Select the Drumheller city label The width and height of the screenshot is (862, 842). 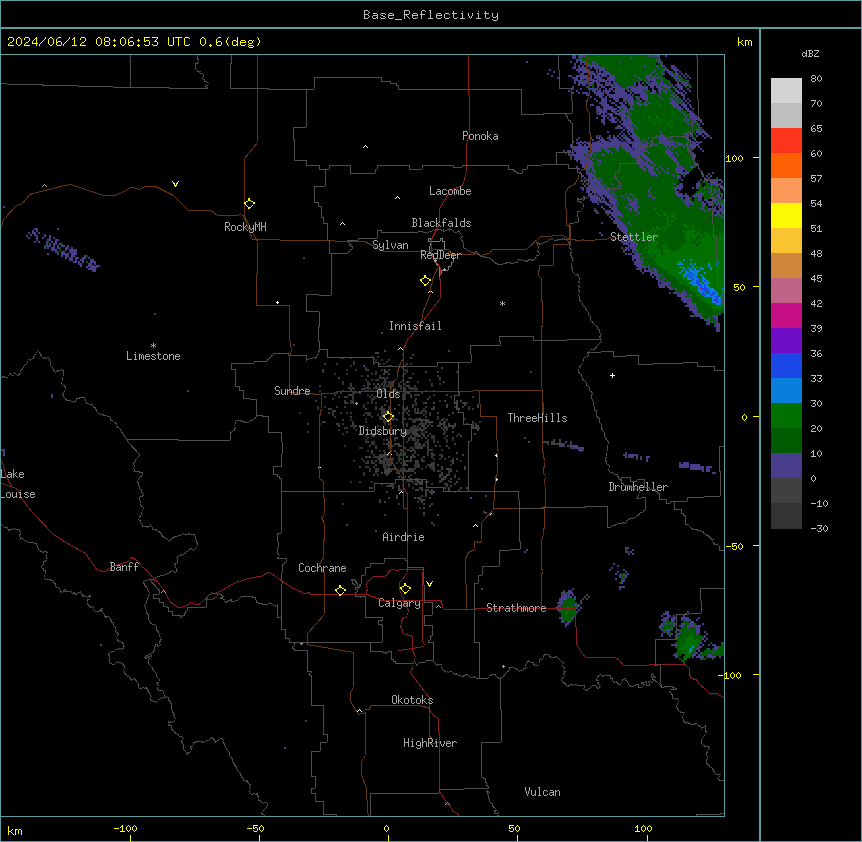point(638,487)
